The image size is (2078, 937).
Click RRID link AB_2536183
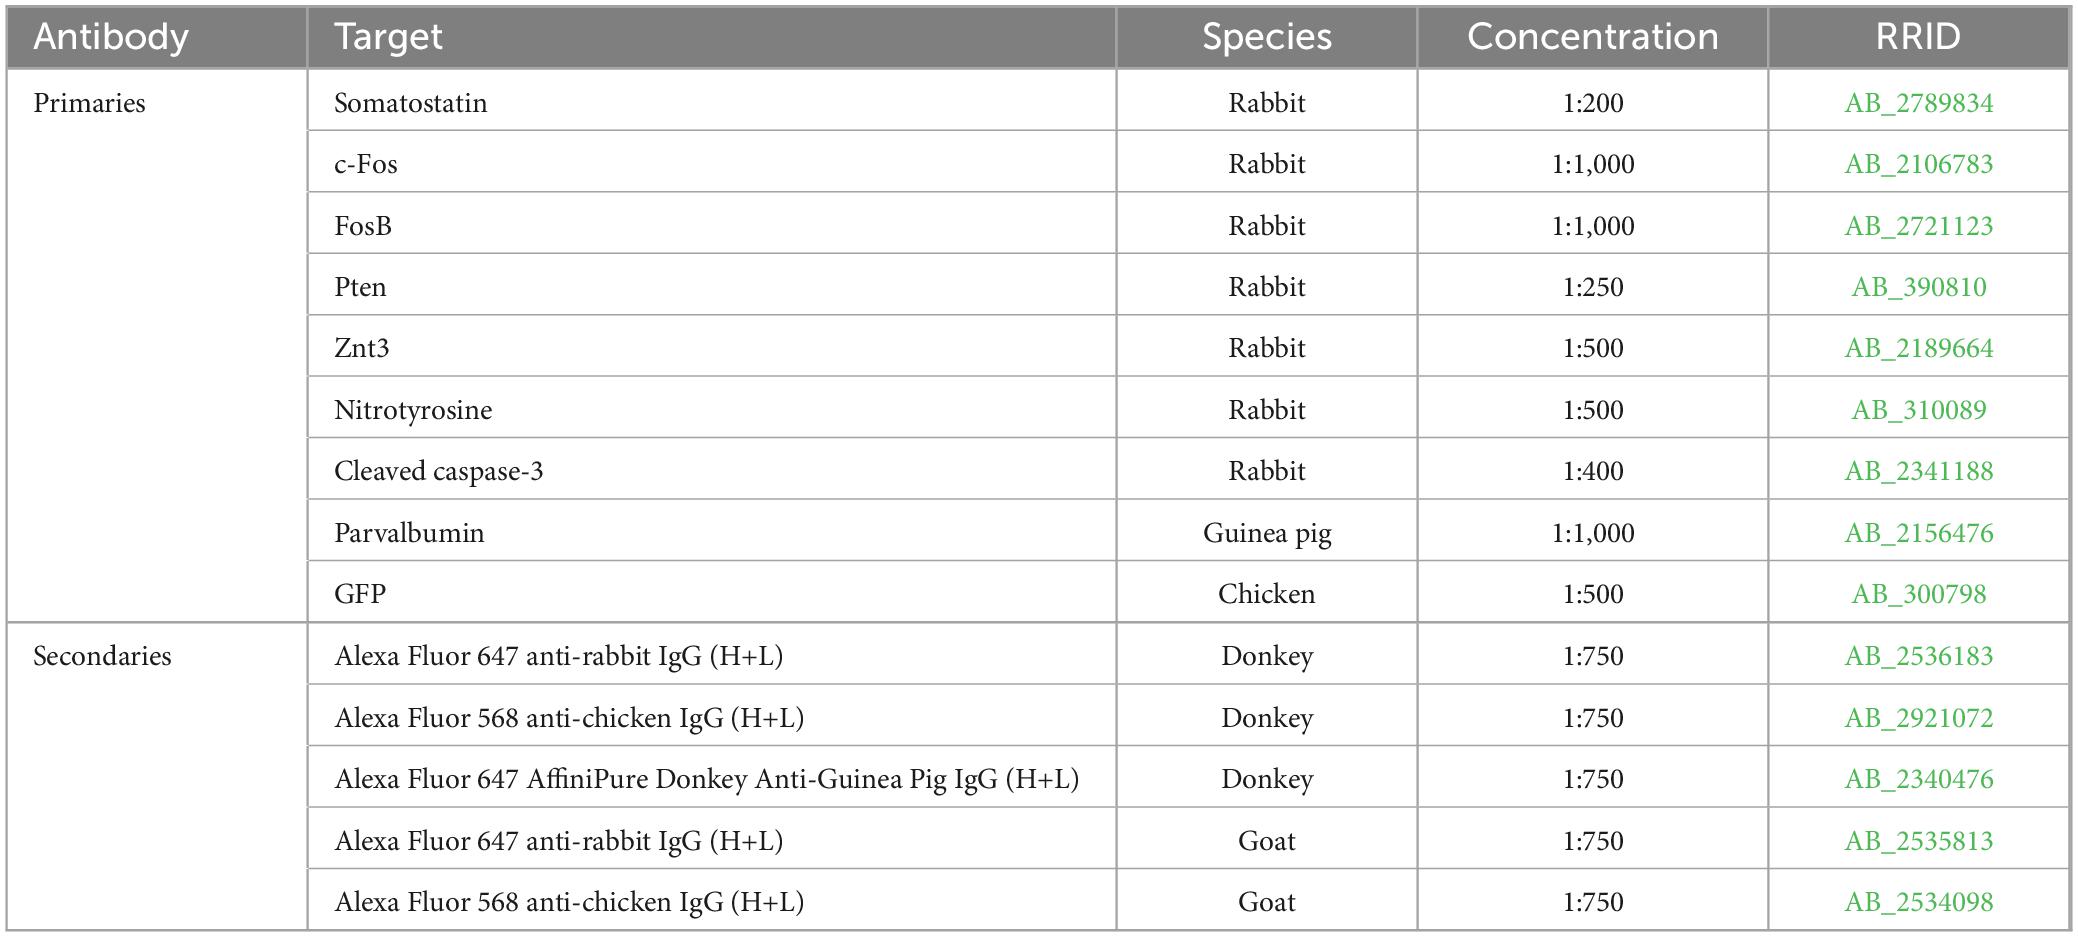click(x=1918, y=656)
